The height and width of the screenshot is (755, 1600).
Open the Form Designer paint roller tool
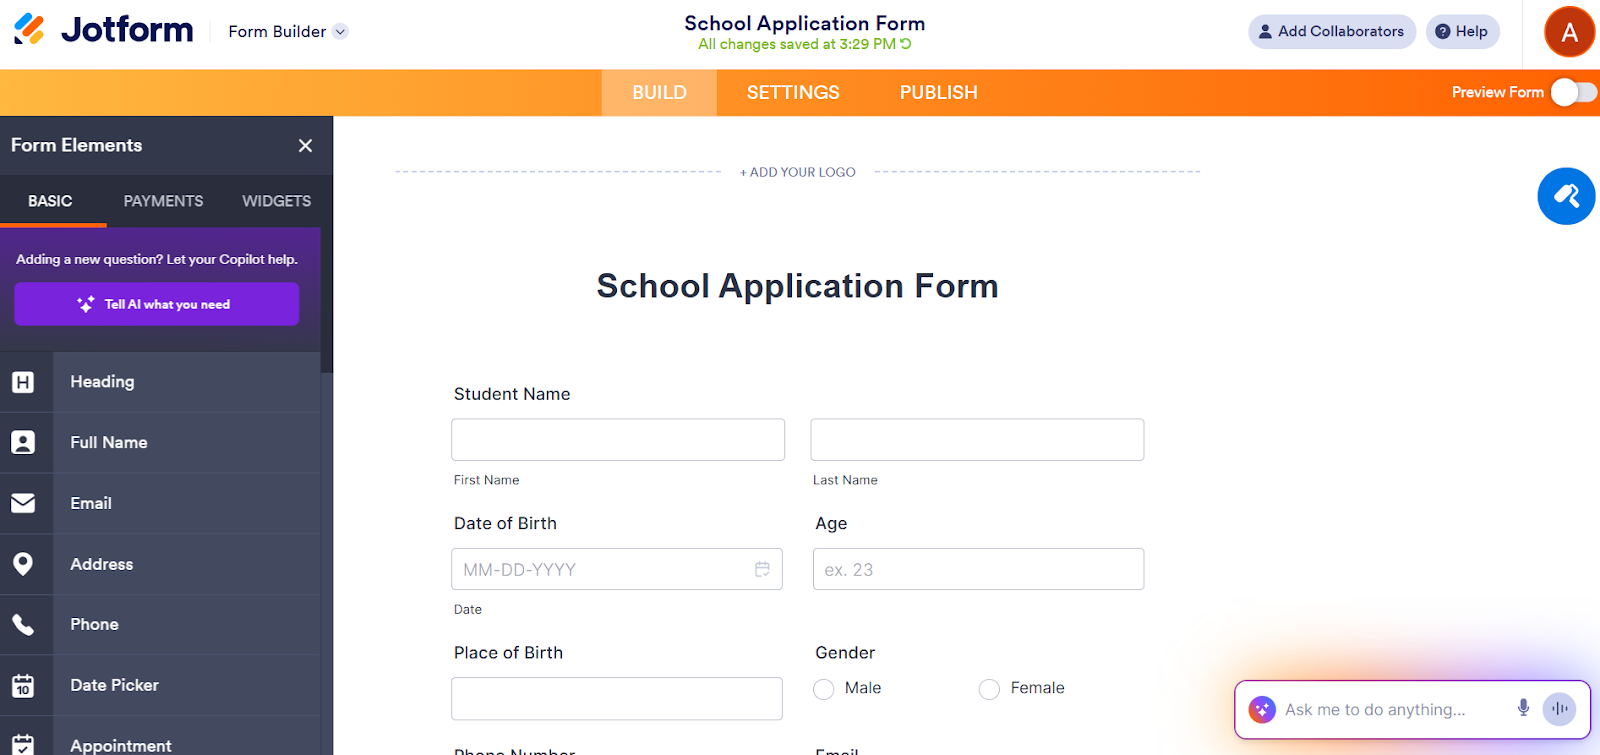click(1565, 196)
